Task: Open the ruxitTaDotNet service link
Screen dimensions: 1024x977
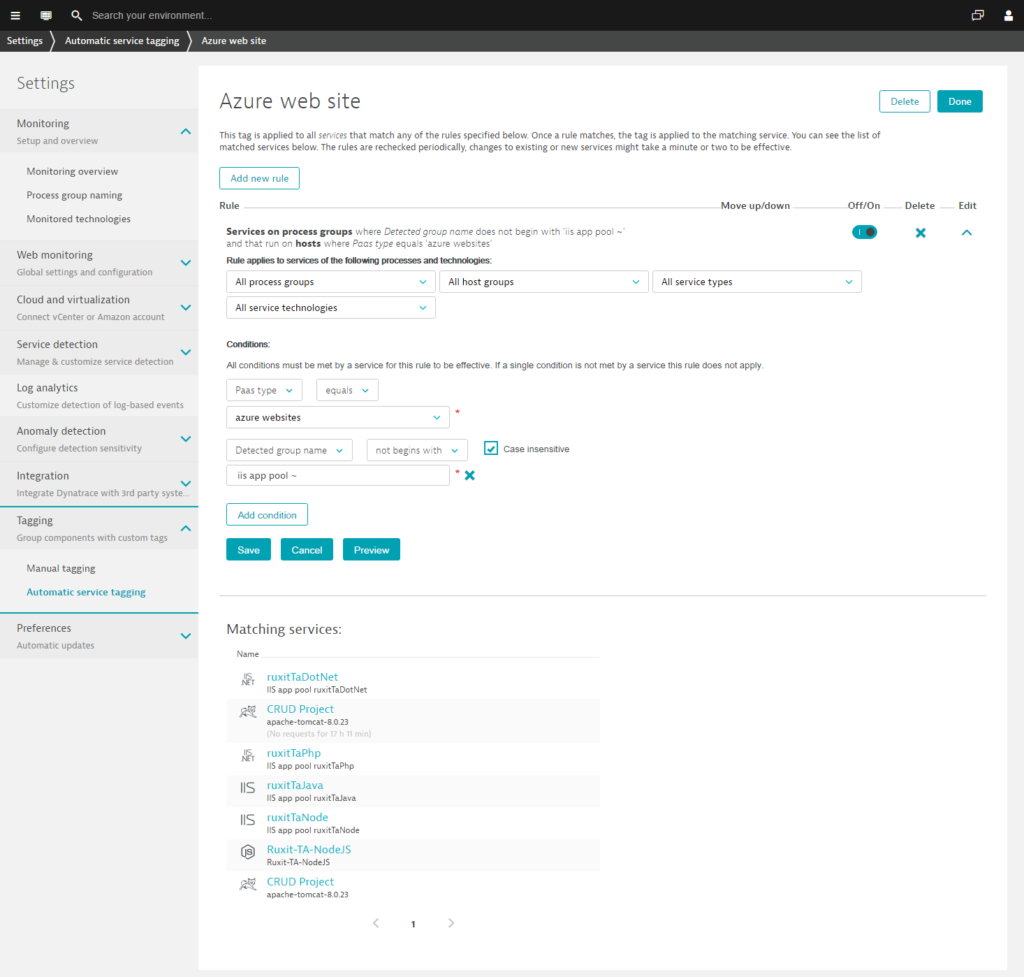Action: pos(302,677)
